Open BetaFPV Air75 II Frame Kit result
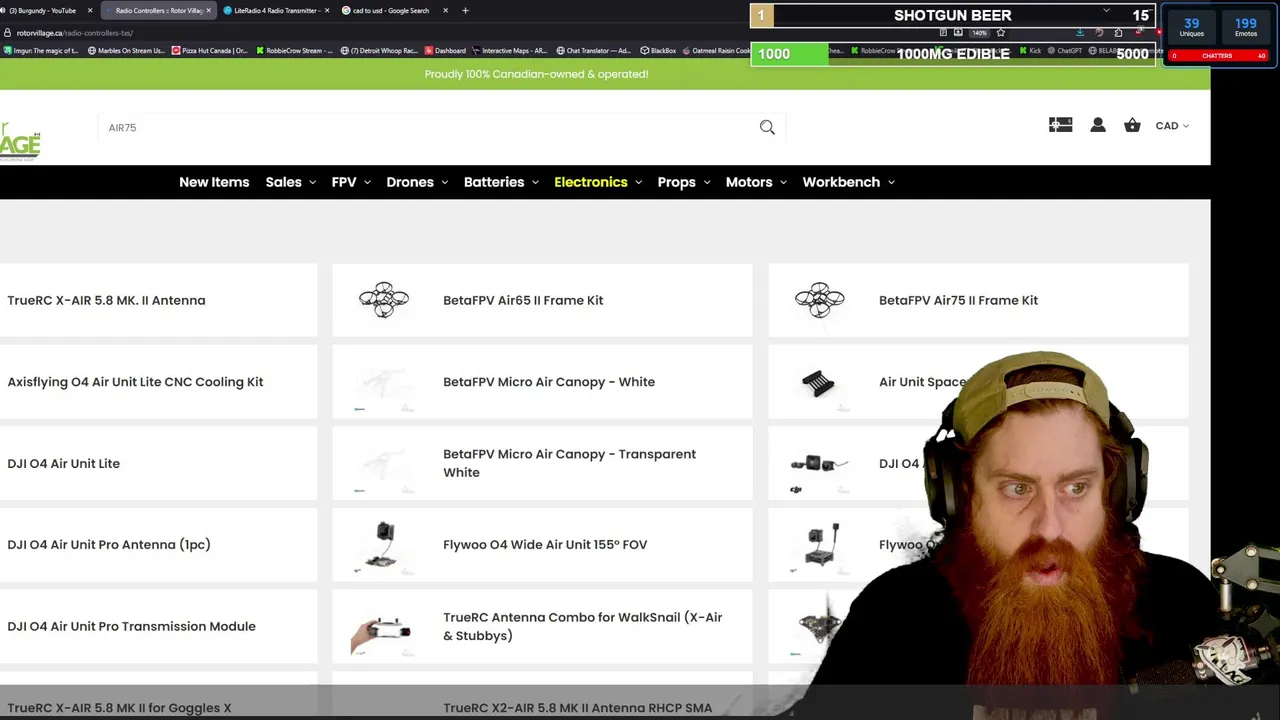Screen dimensions: 1280x720 tap(958, 300)
